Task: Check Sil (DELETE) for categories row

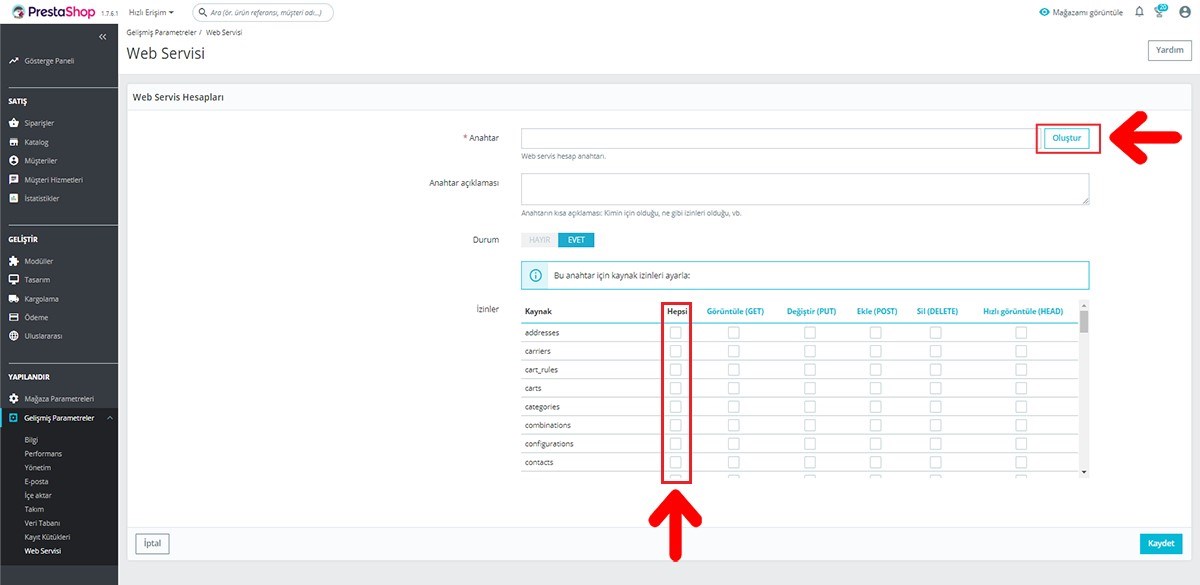Action: pyautogui.click(x=936, y=406)
